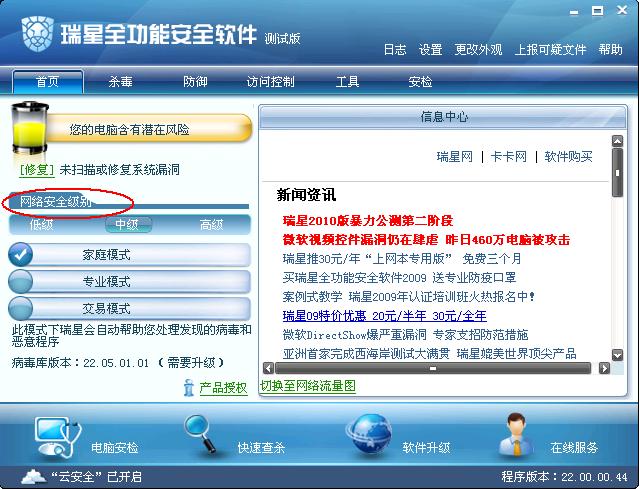
Task: Open news 亚洲首家完成西海岸测试大满贯
Action: (430, 353)
